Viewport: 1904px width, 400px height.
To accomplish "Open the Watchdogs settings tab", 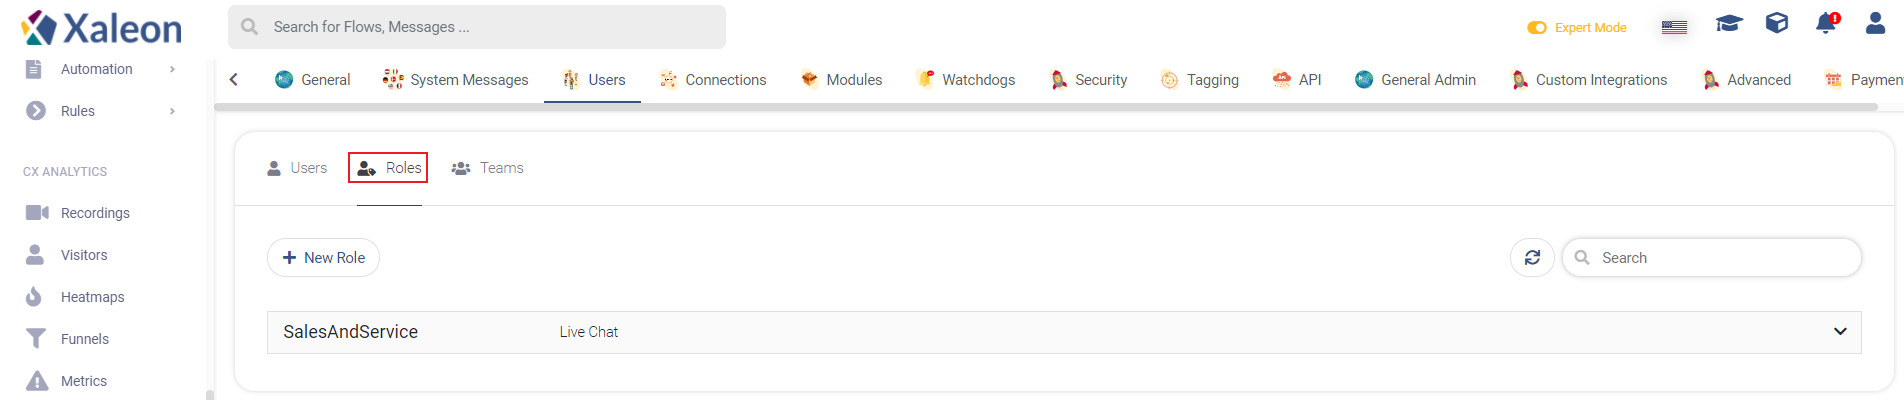I will coord(966,80).
